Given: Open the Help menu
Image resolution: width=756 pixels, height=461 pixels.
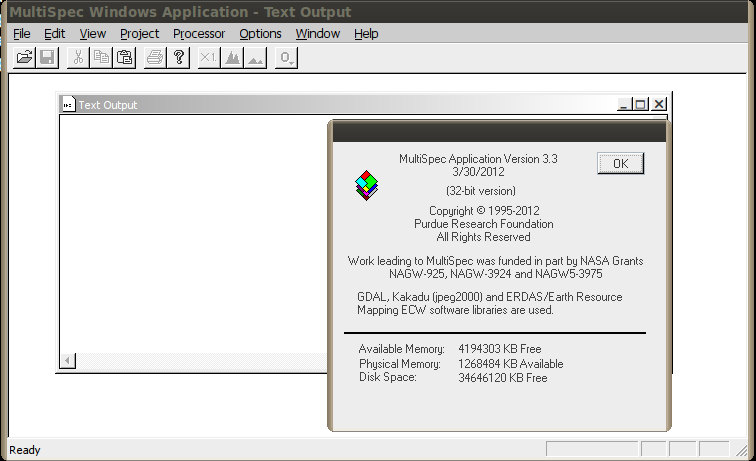Looking at the screenshot, I should (x=366, y=34).
